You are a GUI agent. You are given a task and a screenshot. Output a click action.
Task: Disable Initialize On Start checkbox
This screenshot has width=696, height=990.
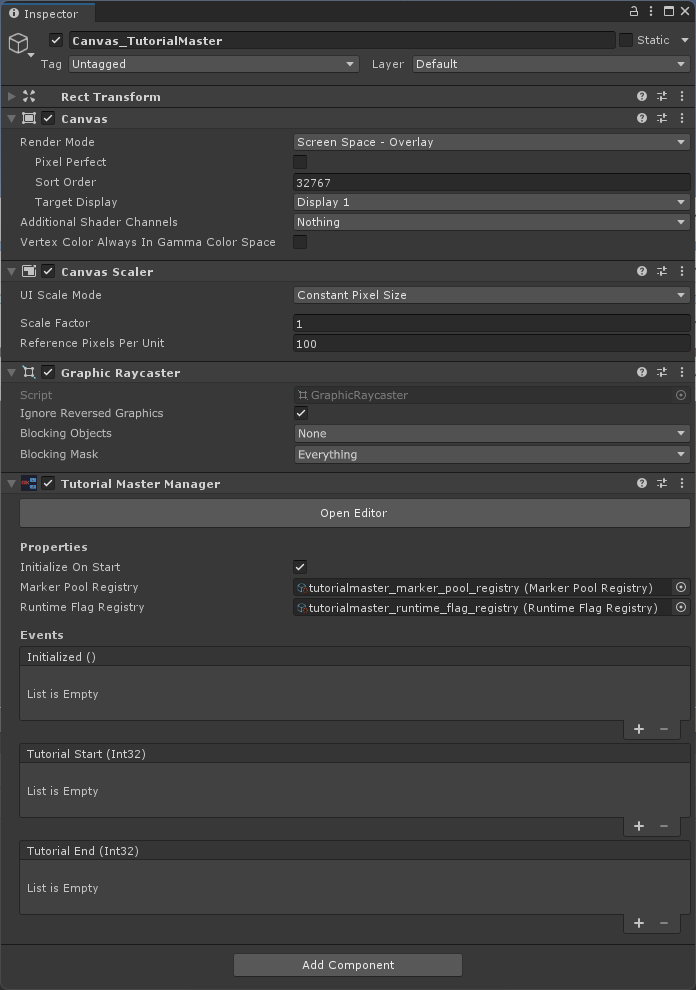point(300,567)
